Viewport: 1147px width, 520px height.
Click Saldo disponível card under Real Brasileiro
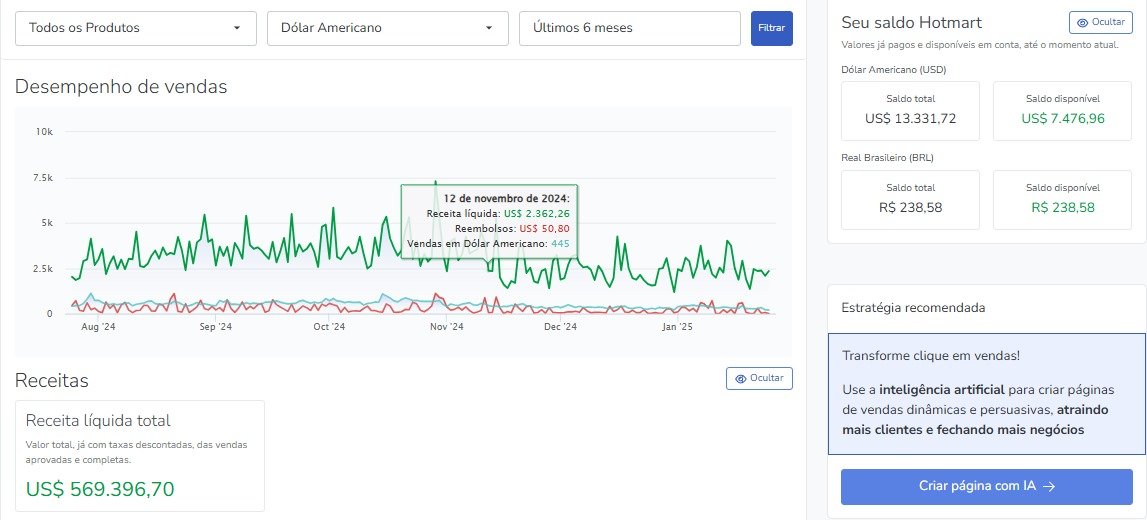[1062, 199]
